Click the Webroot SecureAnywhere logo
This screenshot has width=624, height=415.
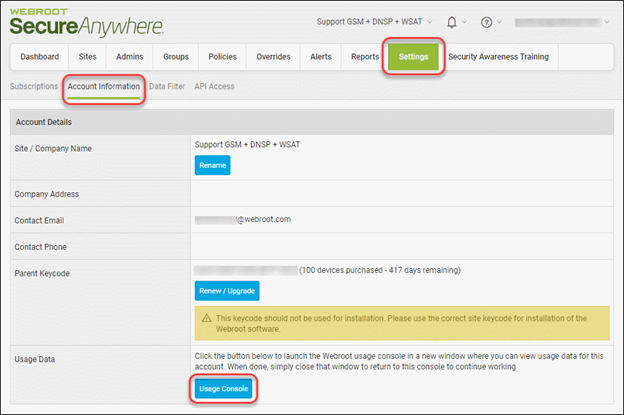pos(86,23)
